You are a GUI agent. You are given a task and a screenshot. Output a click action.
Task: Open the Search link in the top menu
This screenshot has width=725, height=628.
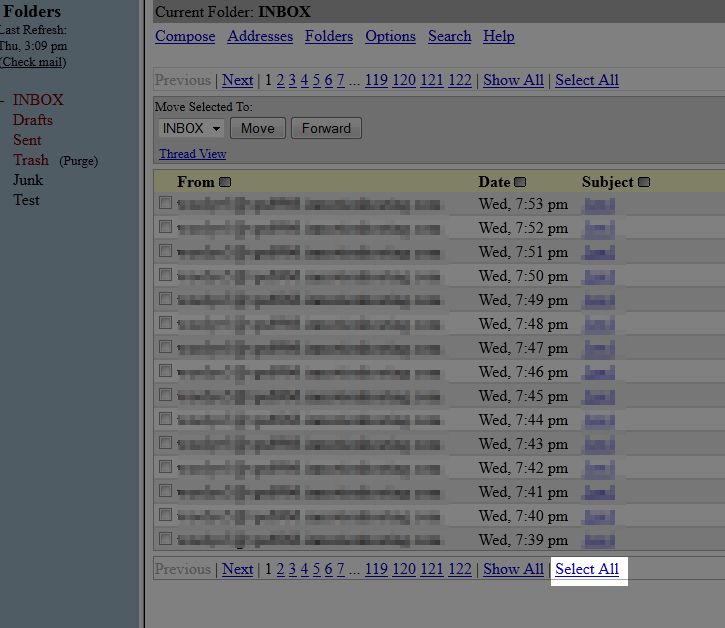(449, 36)
